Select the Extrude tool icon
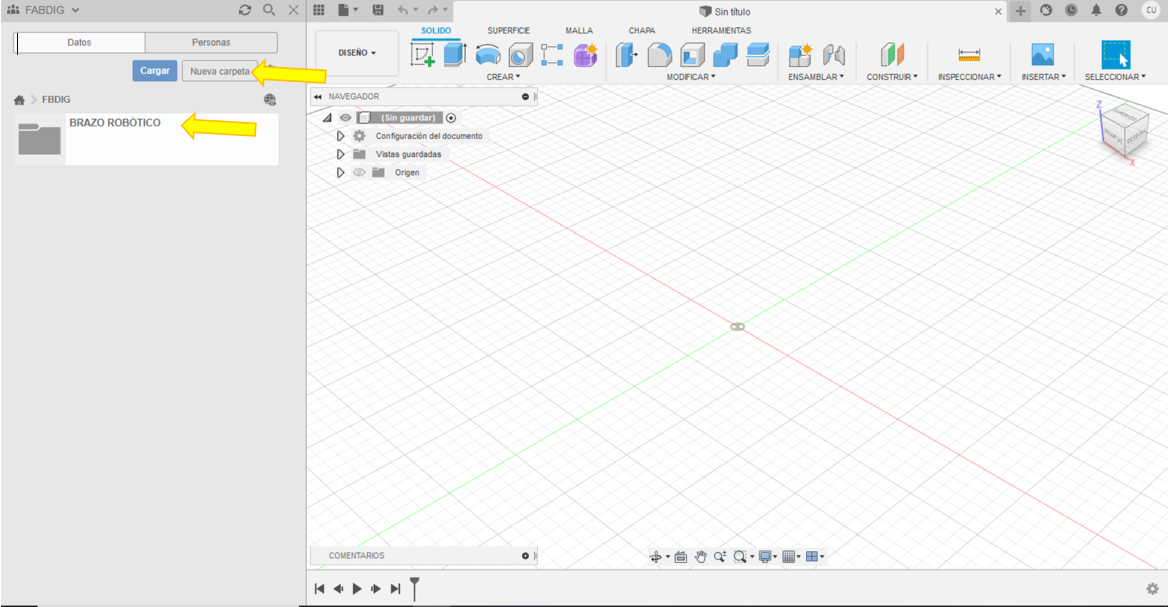The height and width of the screenshot is (607, 1170). pos(454,55)
